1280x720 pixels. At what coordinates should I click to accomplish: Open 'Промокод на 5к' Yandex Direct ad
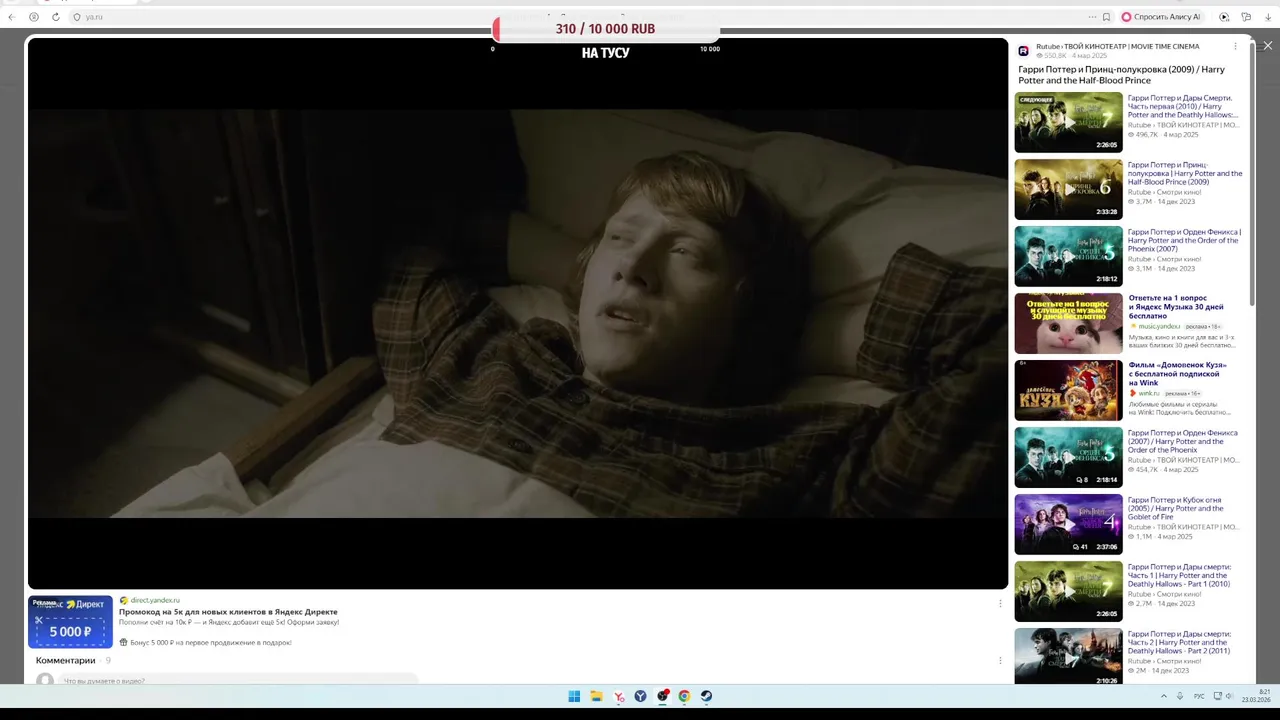pyautogui.click(x=228, y=611)
